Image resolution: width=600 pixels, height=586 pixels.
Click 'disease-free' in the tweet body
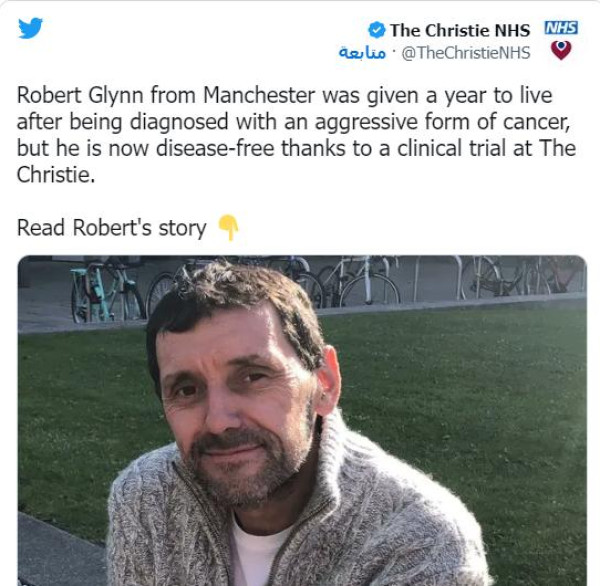coord(215,149)
